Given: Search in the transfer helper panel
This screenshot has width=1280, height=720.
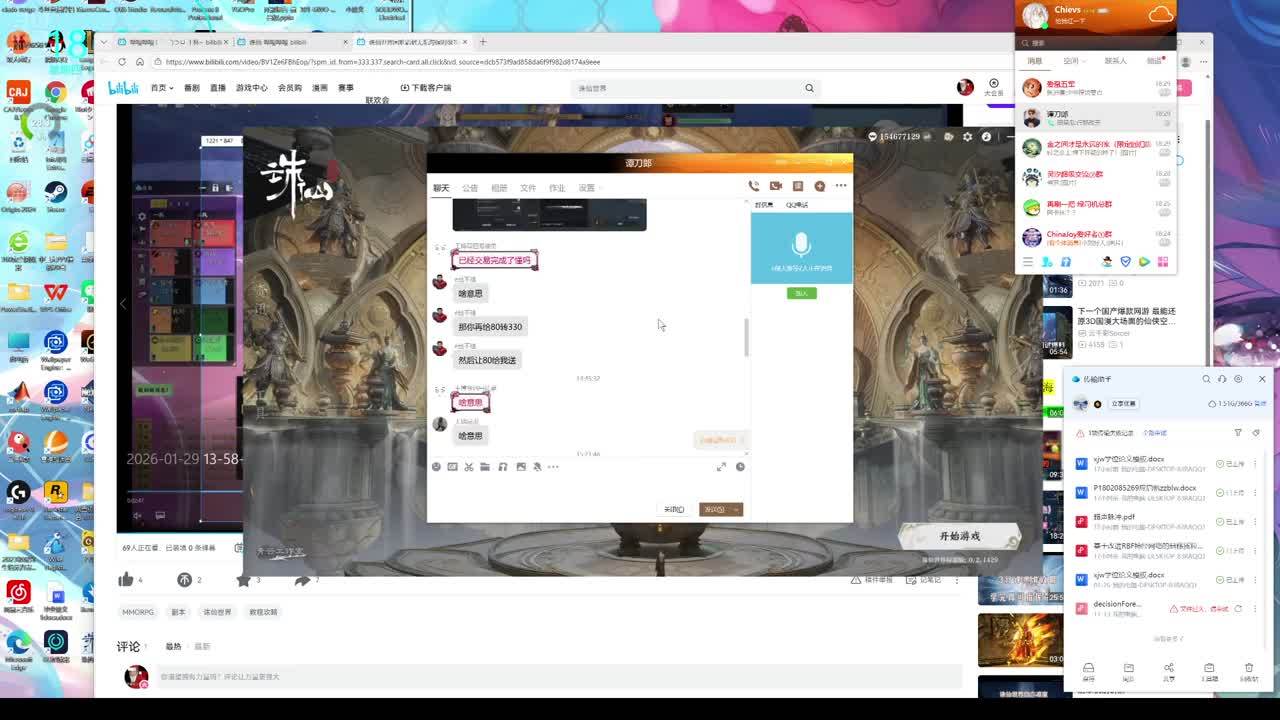Looking at the screenshot, I should point(1206,379).
